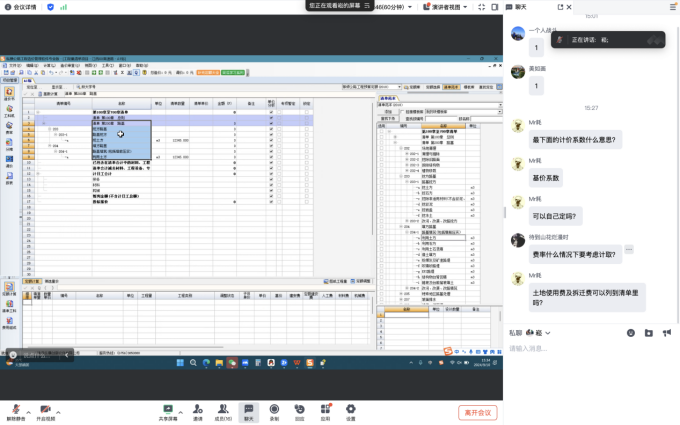Open File Explorer on the shared taskbar
This screenshot has width=680, height=425.
click(x=219, y=363)
